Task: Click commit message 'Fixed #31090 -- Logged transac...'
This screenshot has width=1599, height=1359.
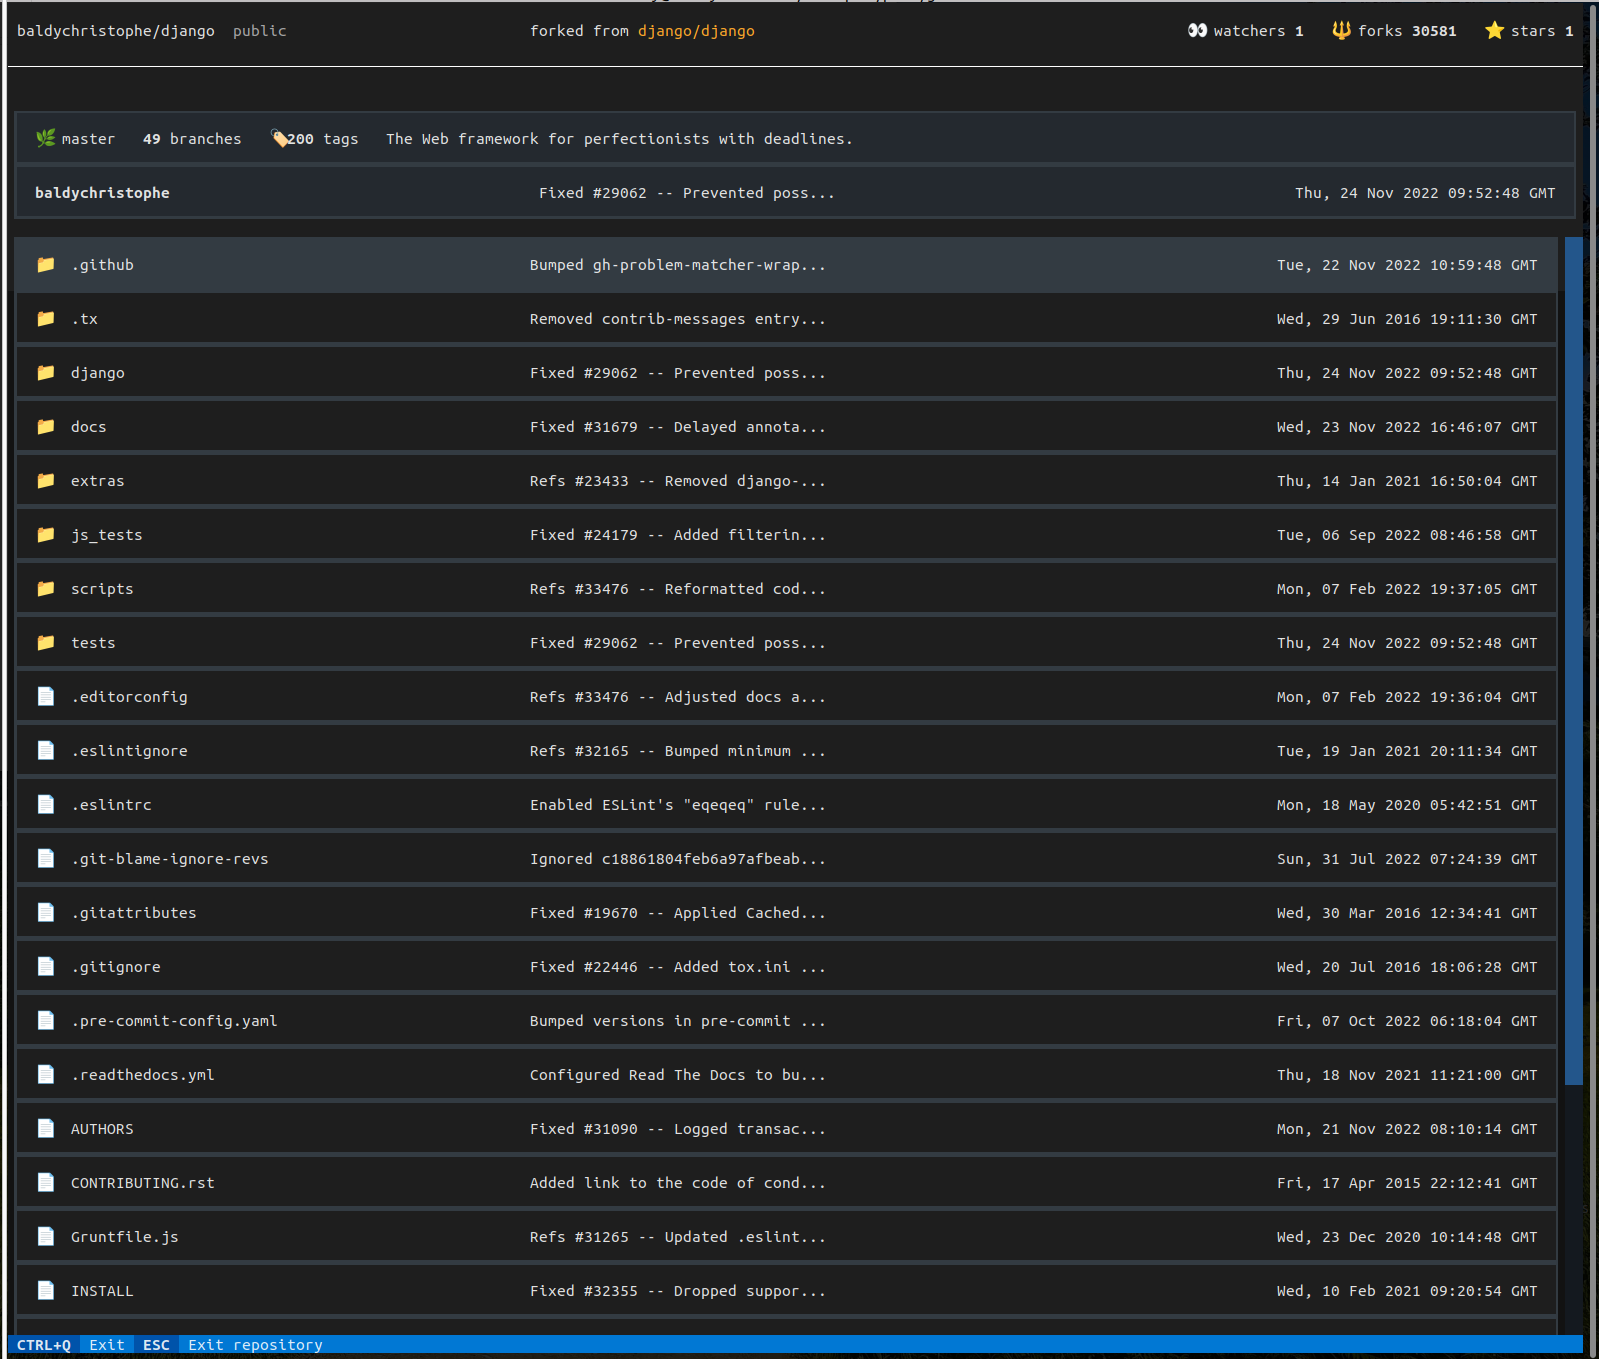Action: pyautogui.click(x=678, y=1129)
